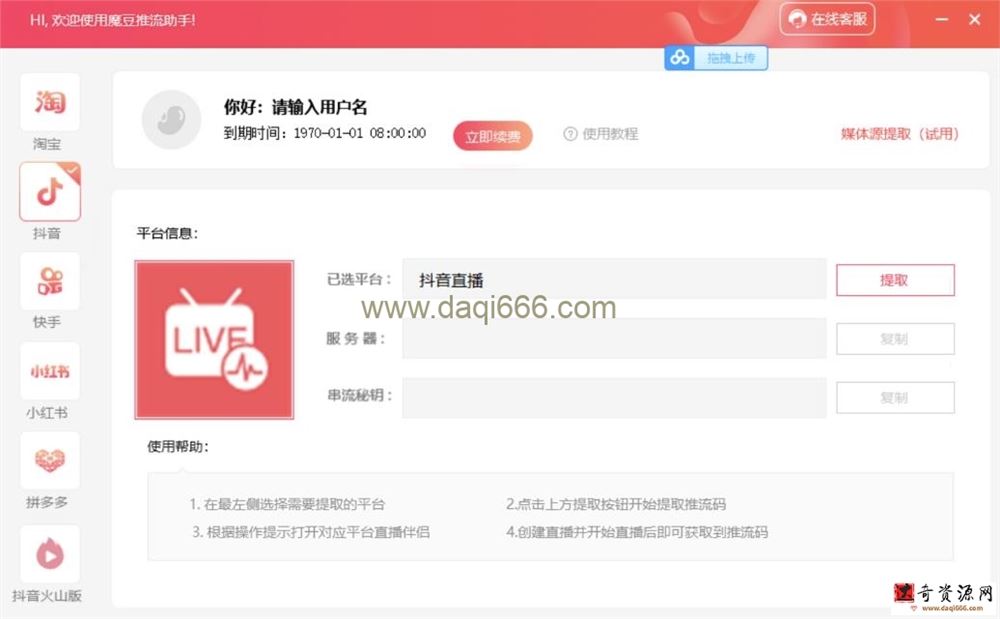Select the Kuaishou (快手) platform icon

click(x=50, y=281)
